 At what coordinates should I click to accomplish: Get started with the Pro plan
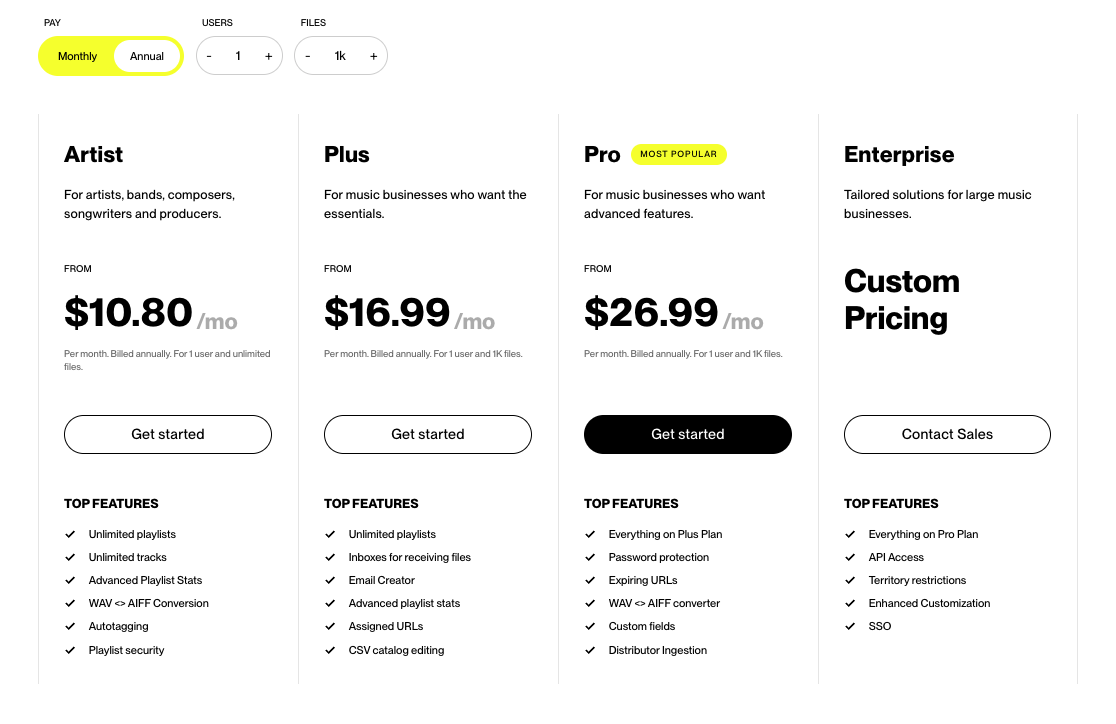(x=687, y=434)
